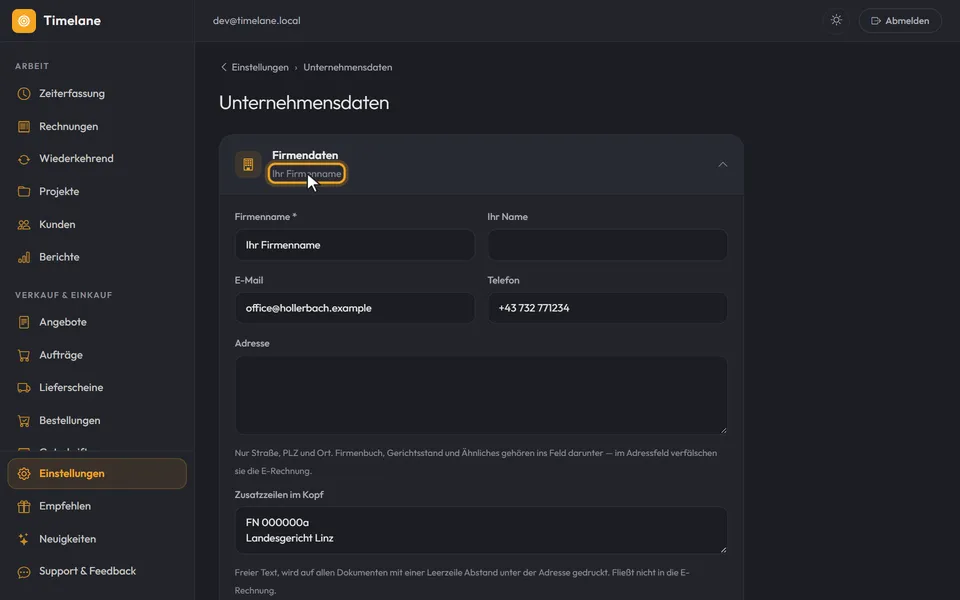Click the Timelane logo icon
This screenshot has width=960, height=600.
[24, 21]
